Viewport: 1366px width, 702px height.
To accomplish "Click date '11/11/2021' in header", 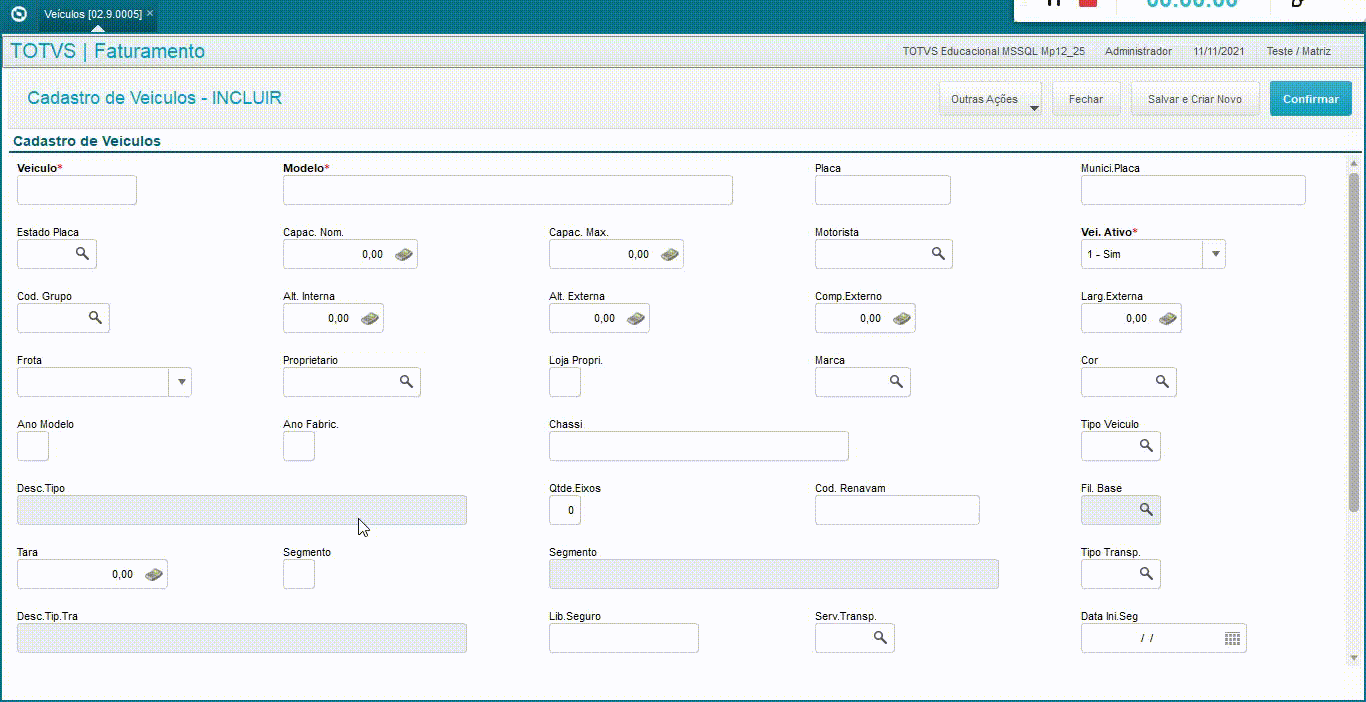I will 1219,51.
